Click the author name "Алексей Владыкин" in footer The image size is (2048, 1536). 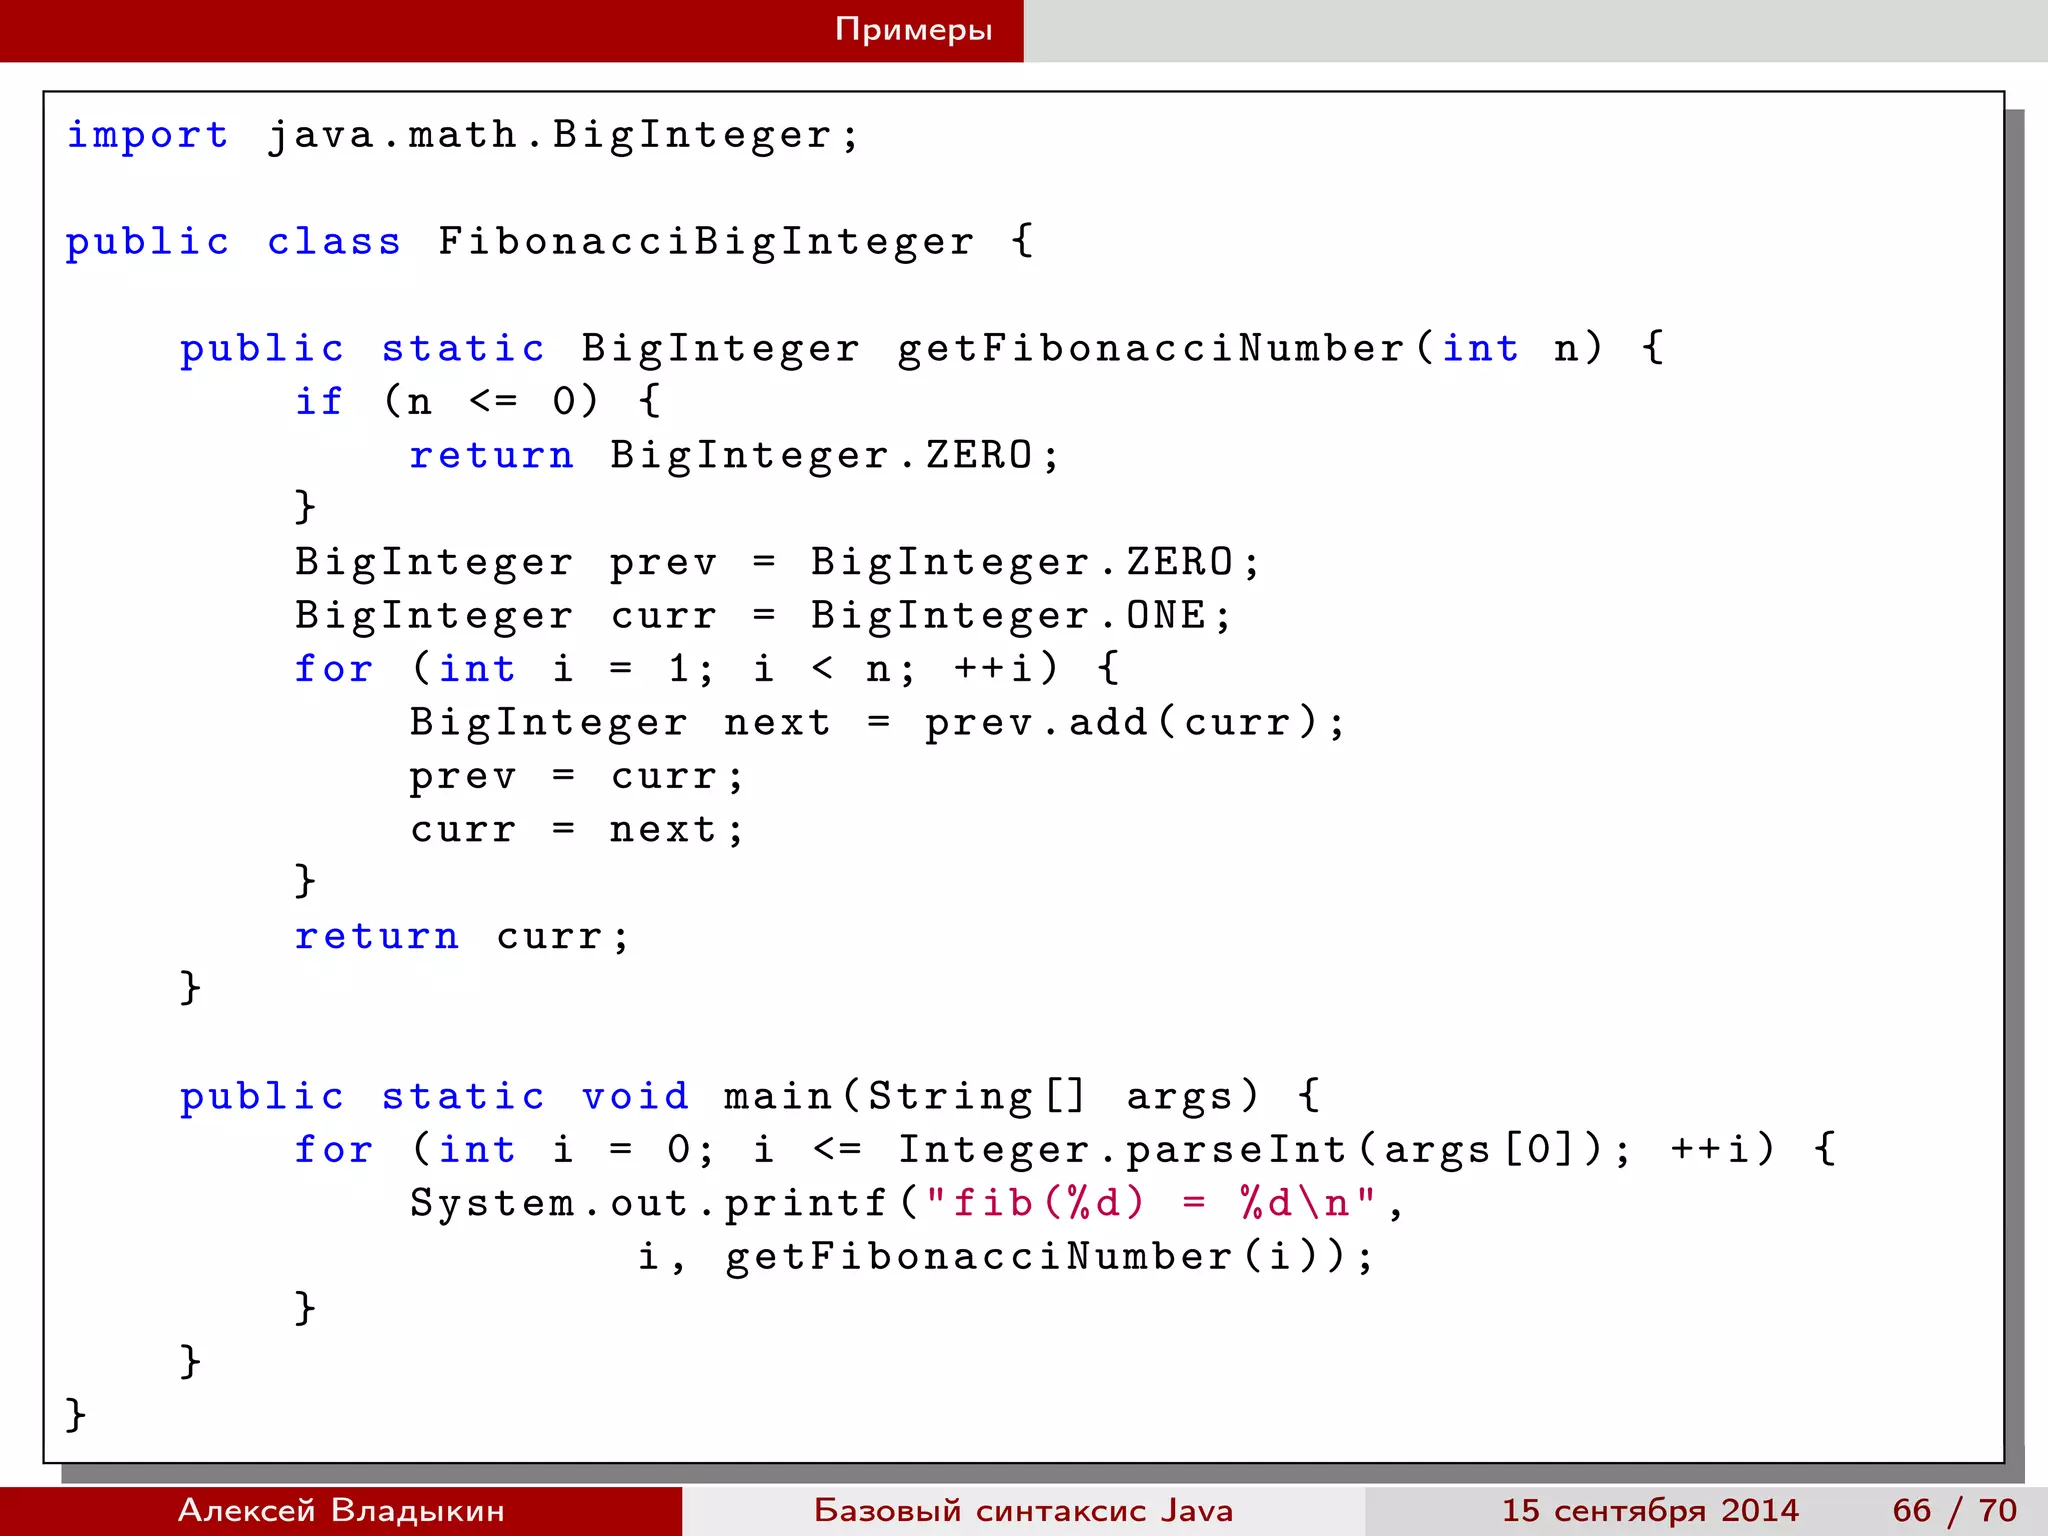pyautogui.click(x=341, y=1510)
